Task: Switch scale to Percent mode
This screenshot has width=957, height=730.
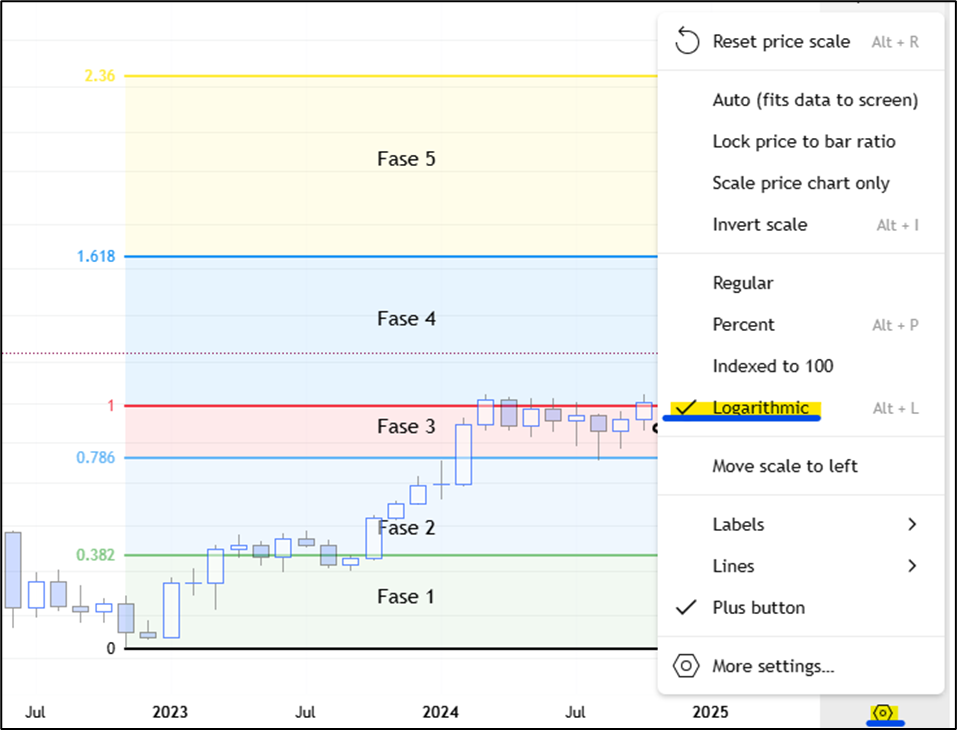Action: [743, 325]
